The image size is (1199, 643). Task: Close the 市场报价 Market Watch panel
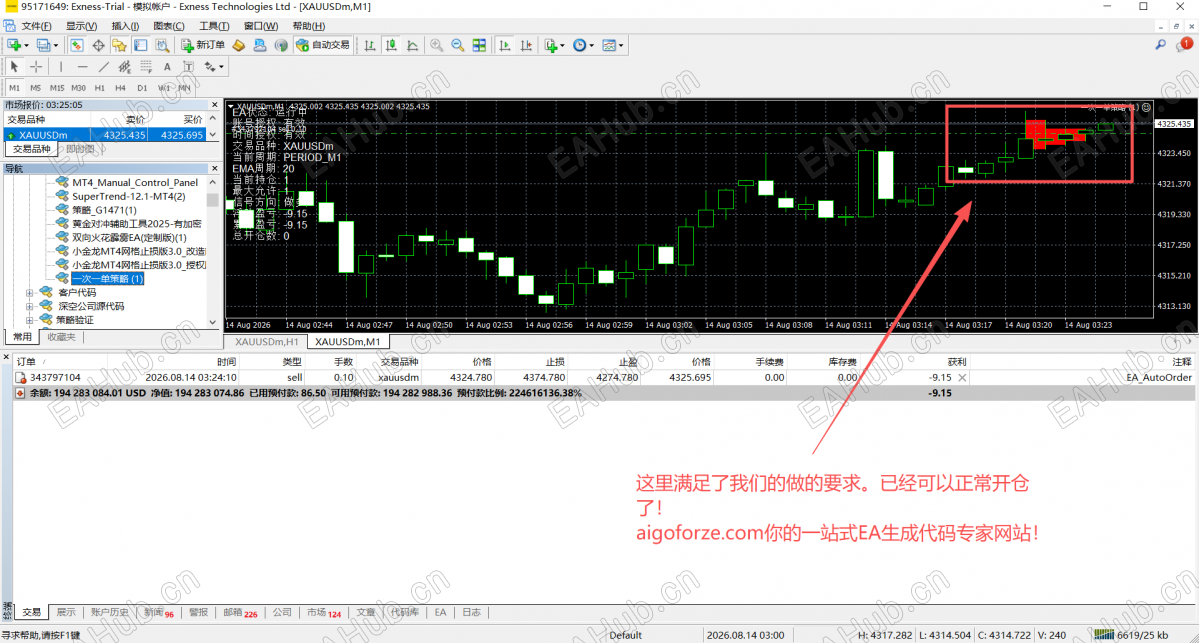214,105
